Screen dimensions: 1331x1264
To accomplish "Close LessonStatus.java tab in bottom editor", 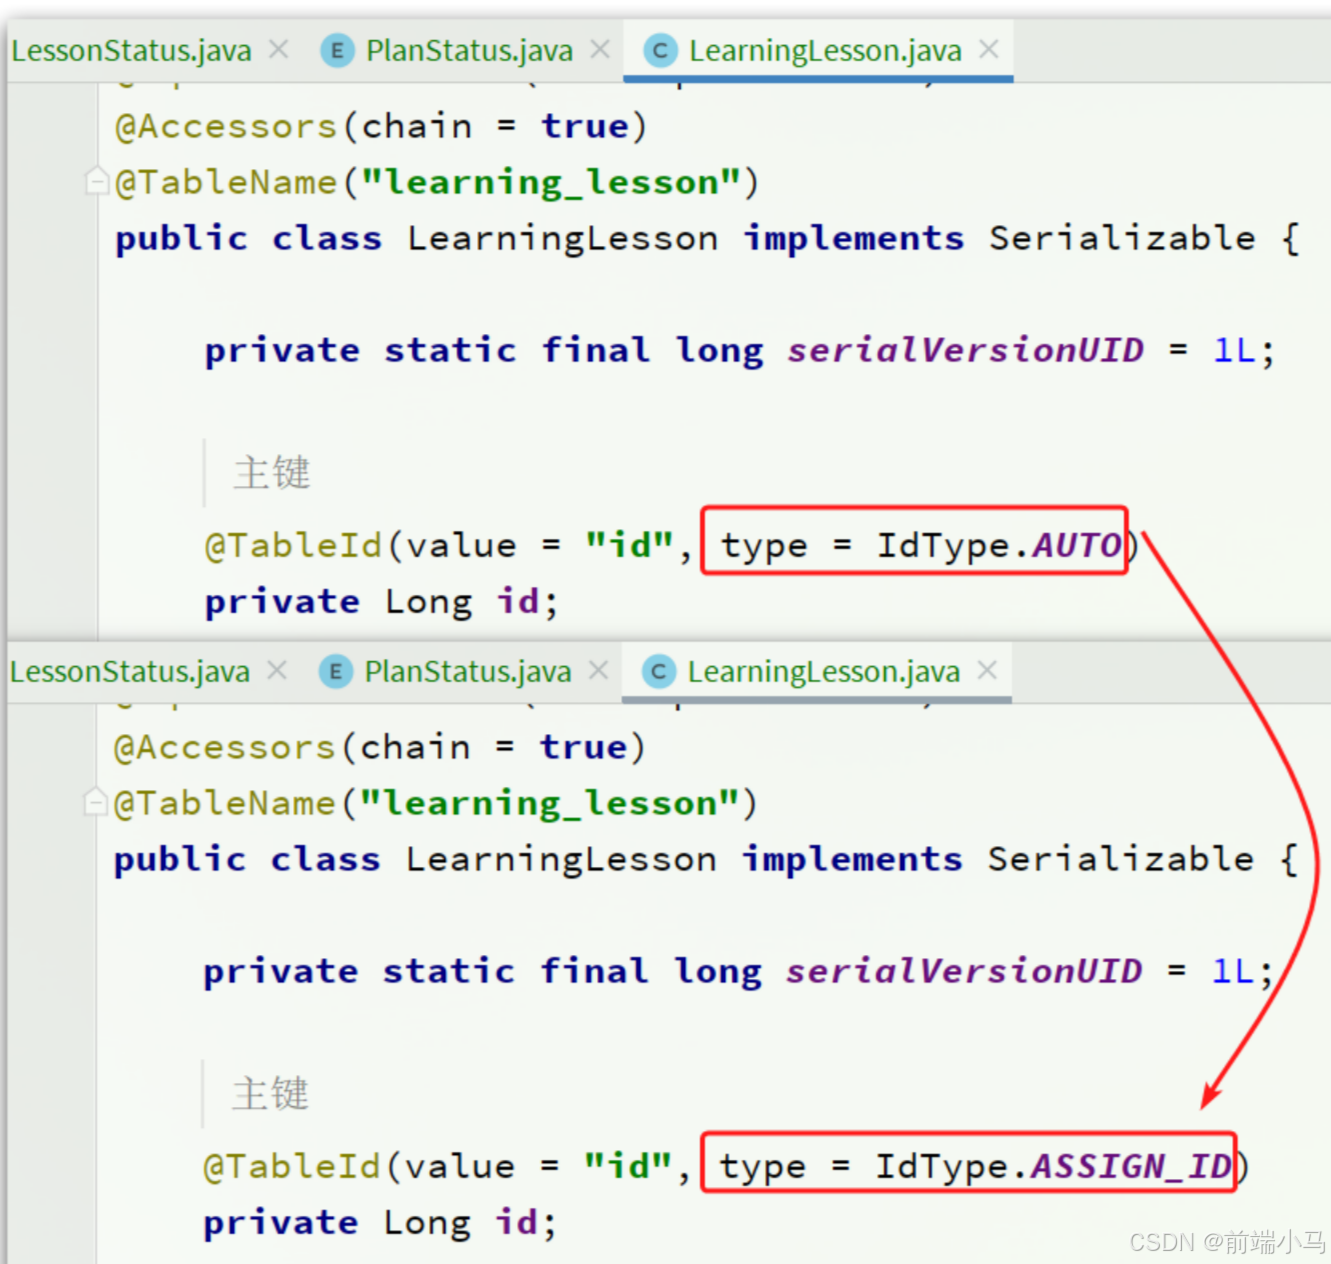I will pyautogui.click(x=277, y=670).
